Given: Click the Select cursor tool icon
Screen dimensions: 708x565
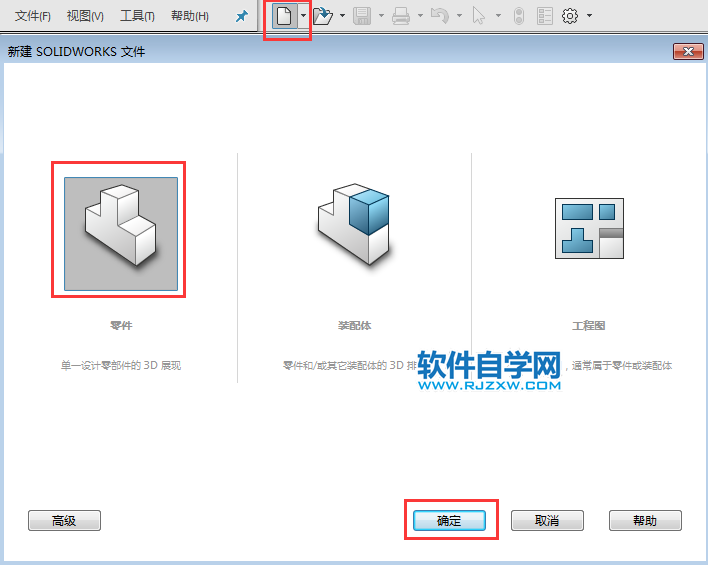Looking at the screenshot, I should 479,16.
